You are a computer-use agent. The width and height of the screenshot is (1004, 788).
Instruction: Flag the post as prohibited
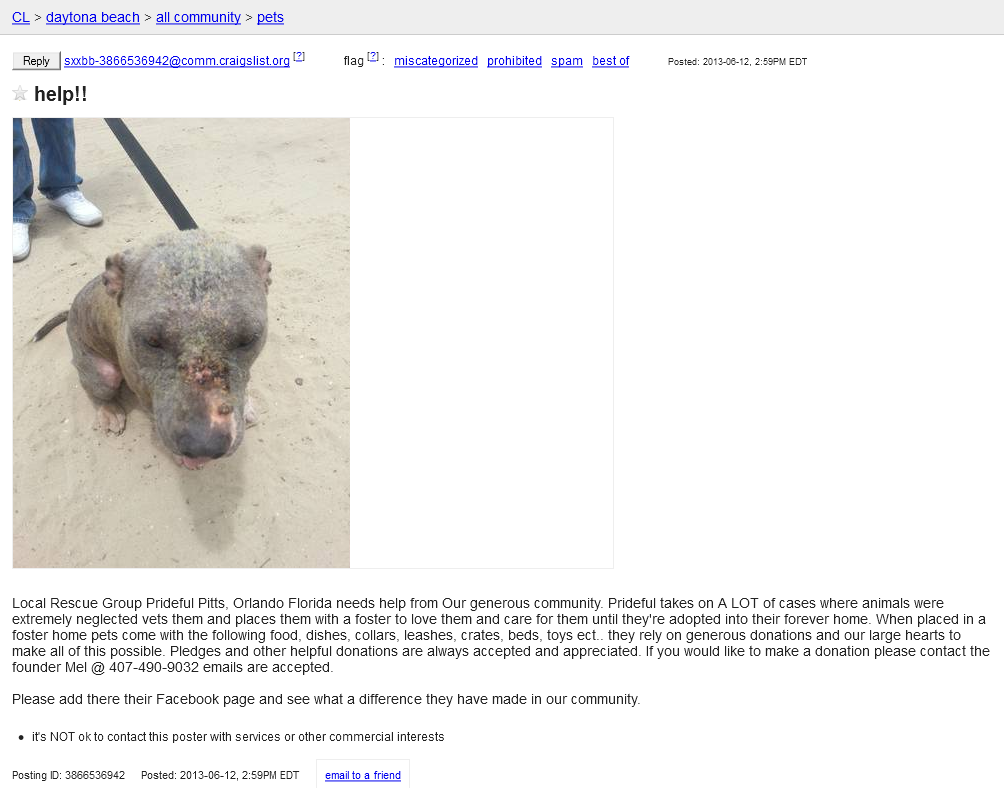pos(514,61)
